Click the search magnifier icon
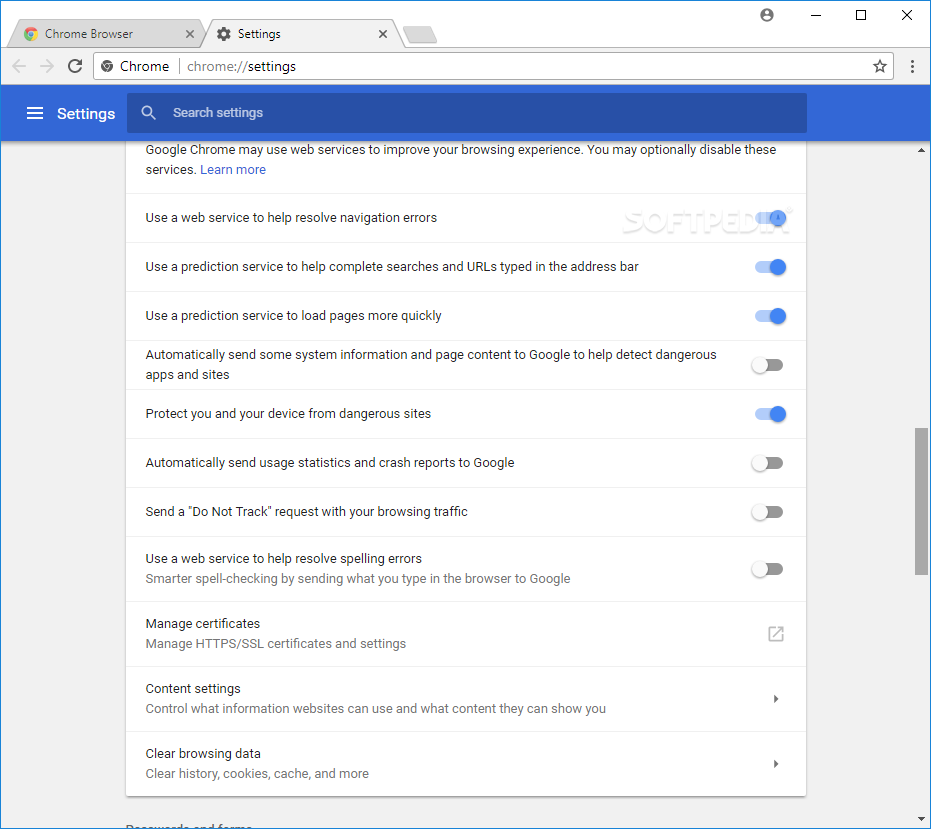Image resolution: width=931 pixels, height=829 pixels. 148,113
